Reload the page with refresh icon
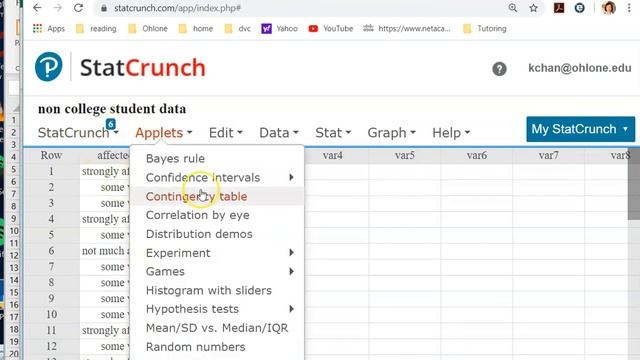This screenshot has width=640, height=360. (x=78, y=8)
